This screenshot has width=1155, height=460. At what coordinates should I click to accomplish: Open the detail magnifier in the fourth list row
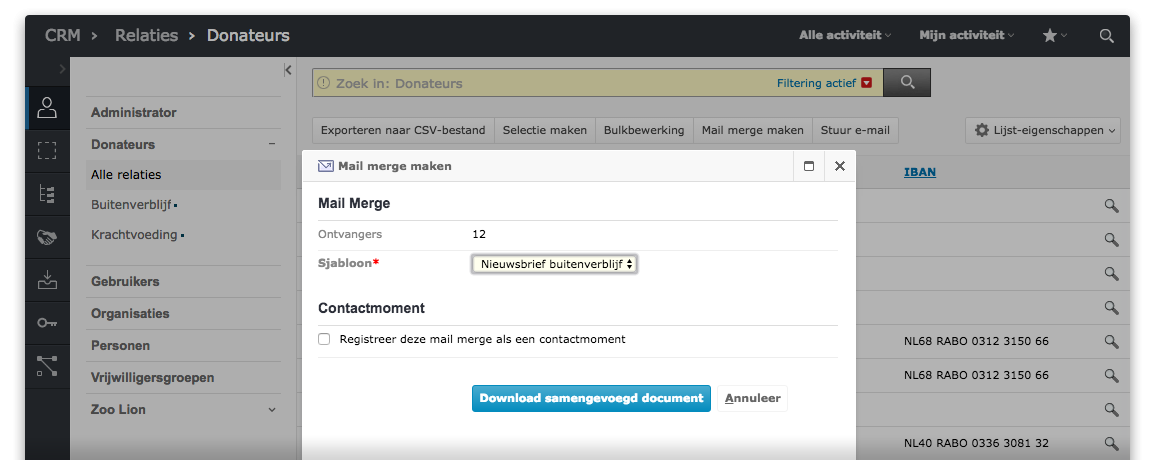(1112, 307)
